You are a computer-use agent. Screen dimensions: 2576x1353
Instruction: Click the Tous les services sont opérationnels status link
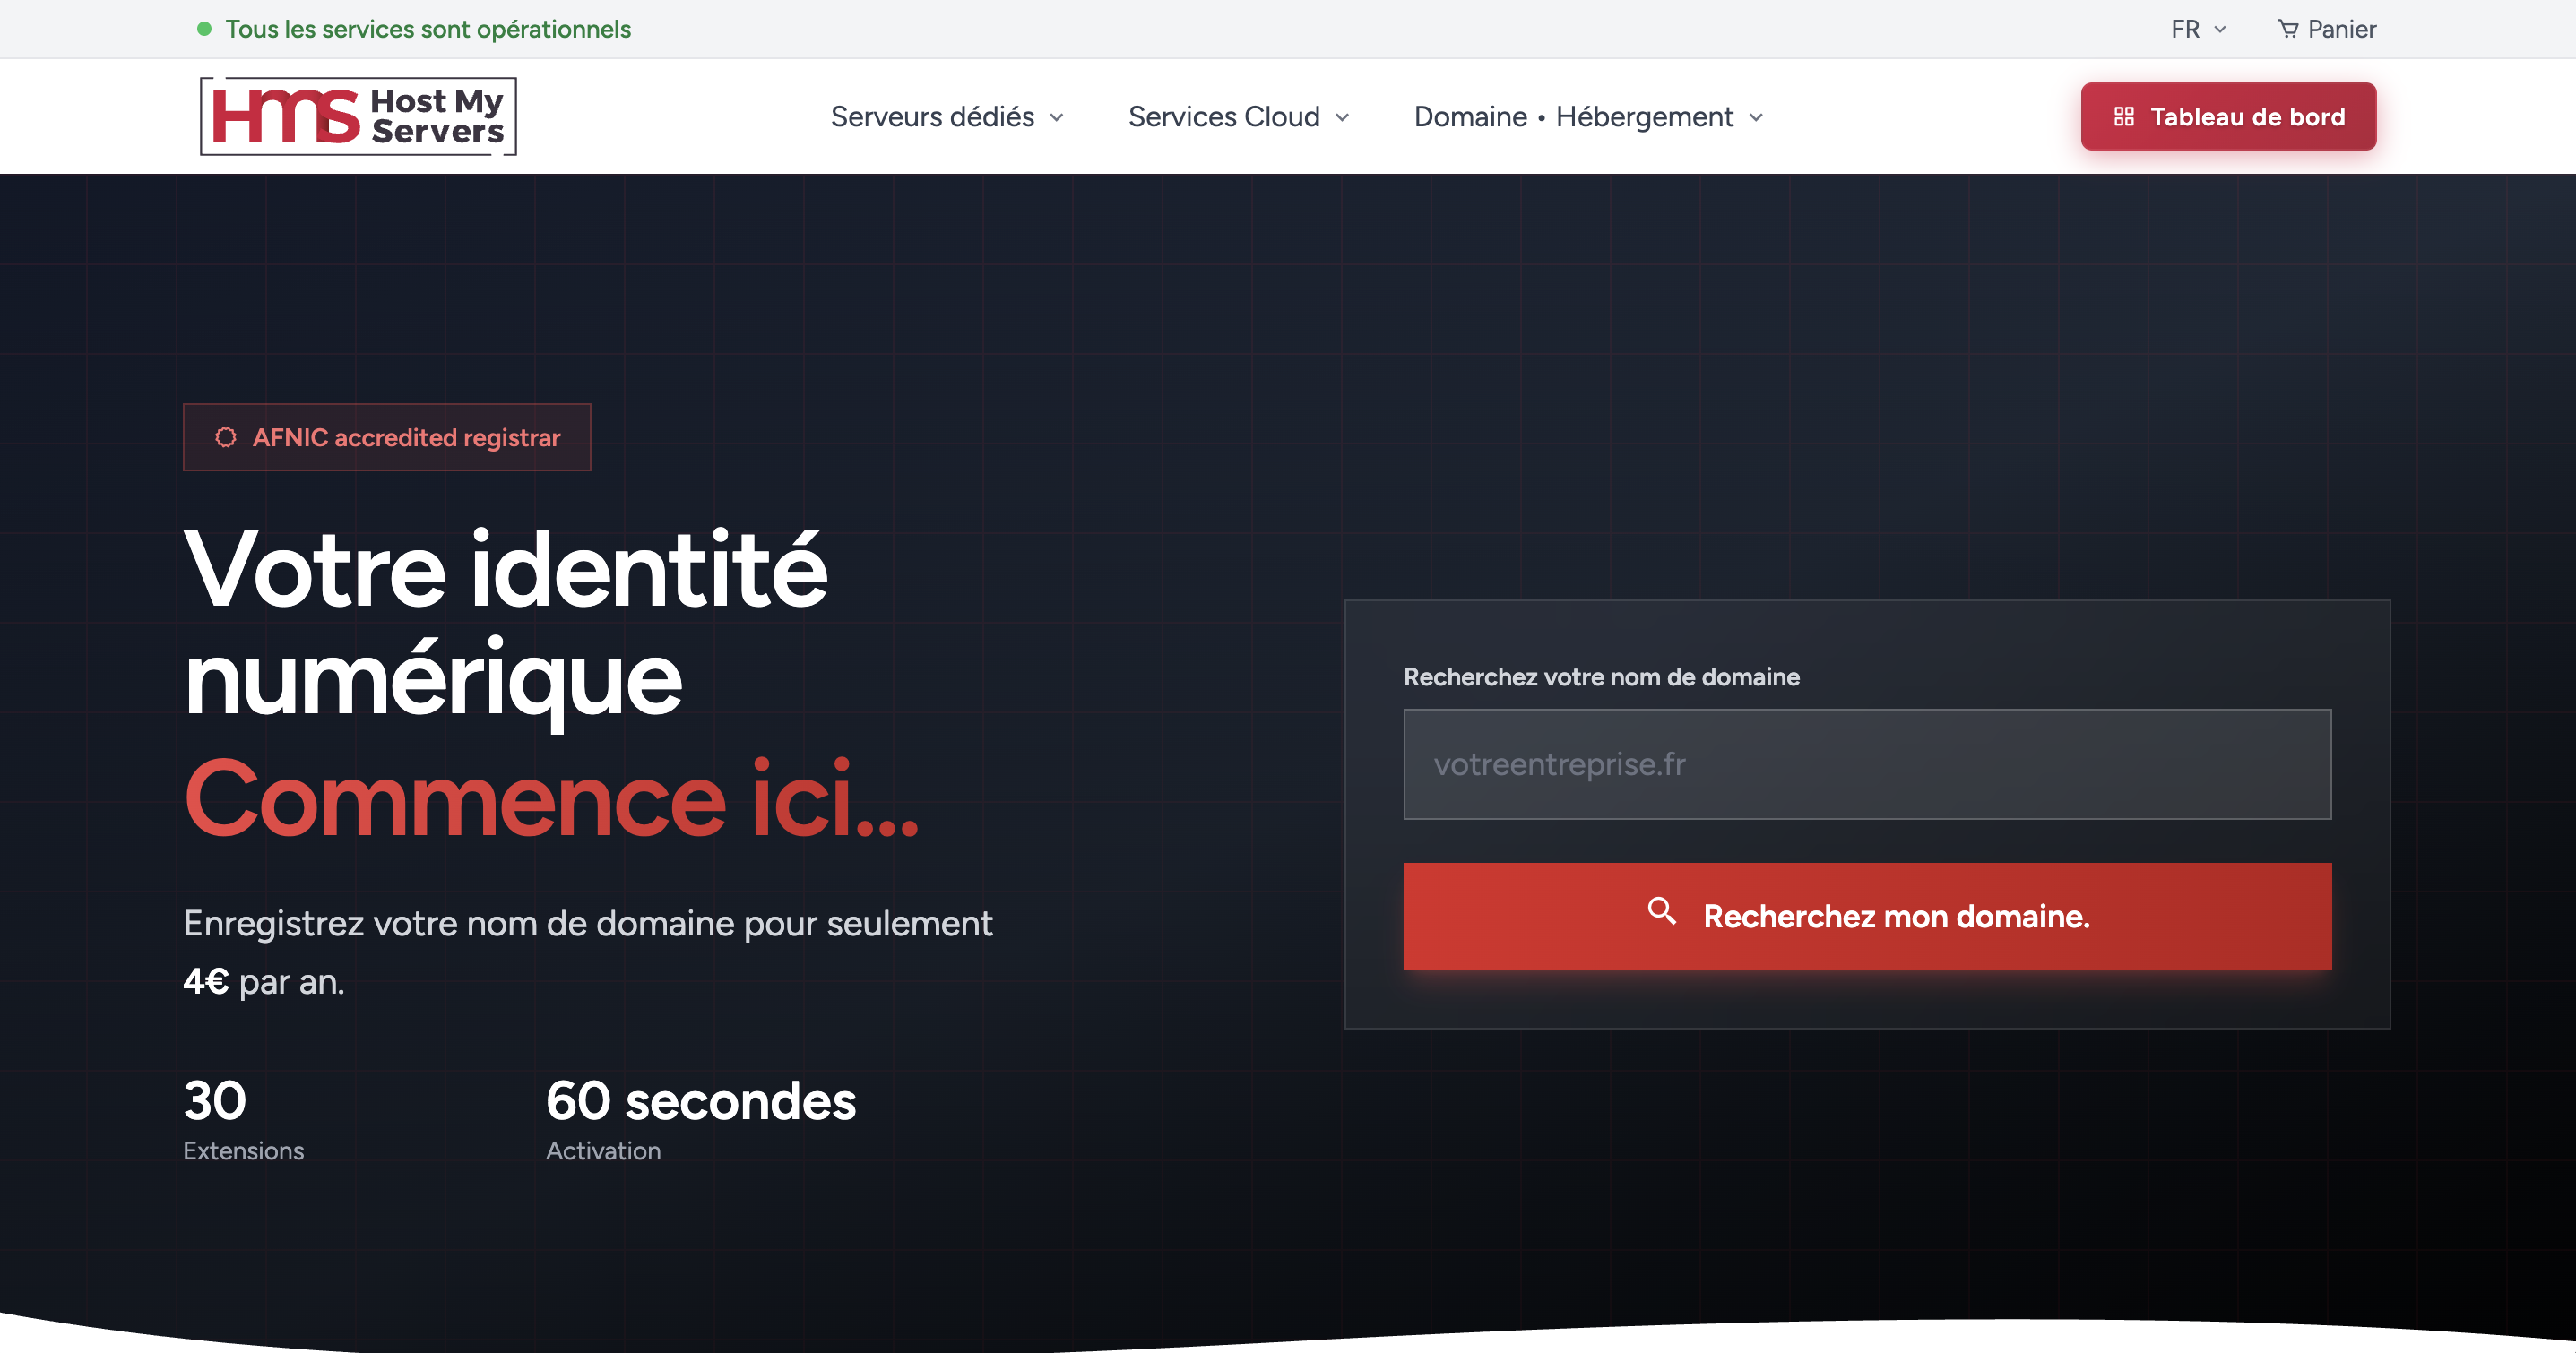428,29
